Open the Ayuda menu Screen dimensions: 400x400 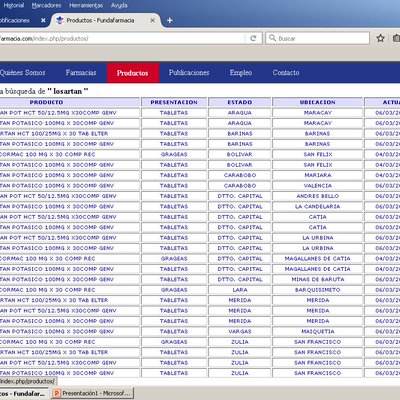pyautogui.click(x=119, y=5)
